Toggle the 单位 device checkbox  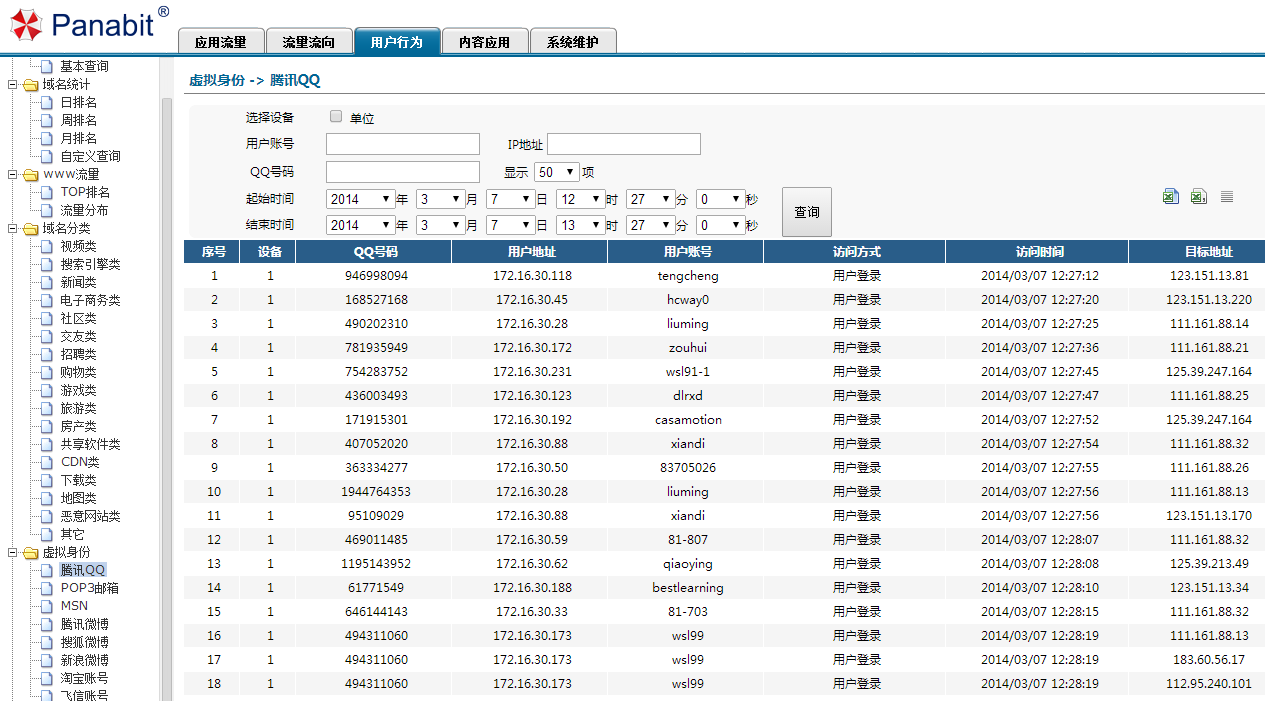point(336,117)
